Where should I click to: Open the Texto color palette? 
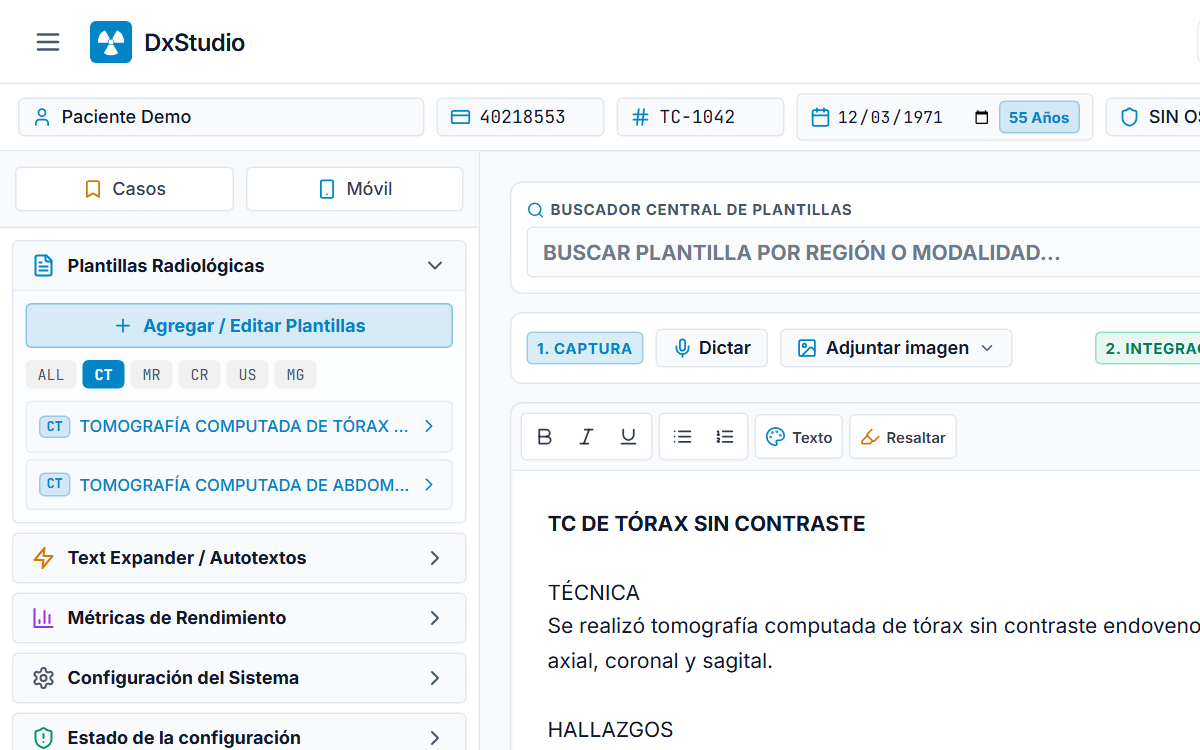click(799, 437)
